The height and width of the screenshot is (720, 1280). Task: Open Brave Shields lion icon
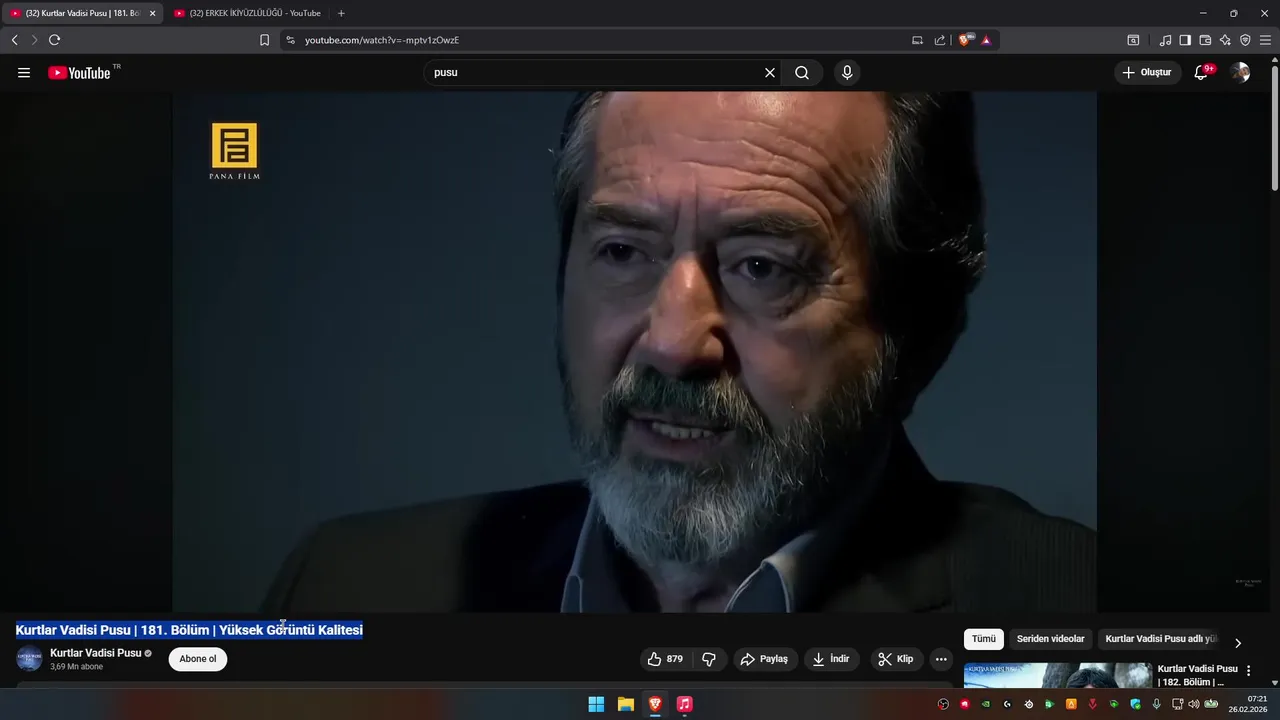[966, 40]
